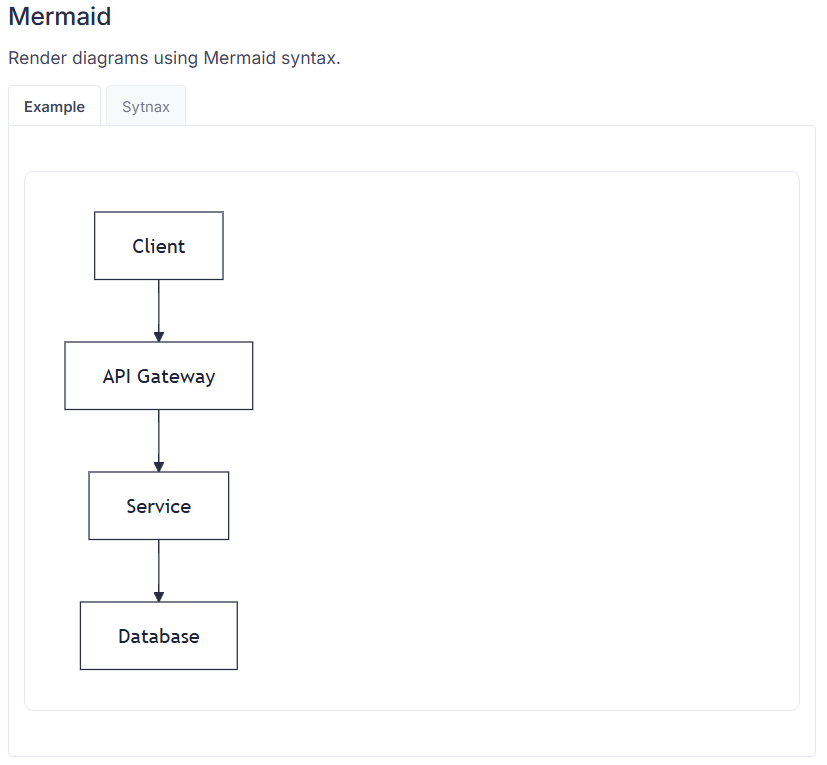Click the 'Client' text label
The width and height of the screenshot is (827, 765).
click(x=159, y=246)
